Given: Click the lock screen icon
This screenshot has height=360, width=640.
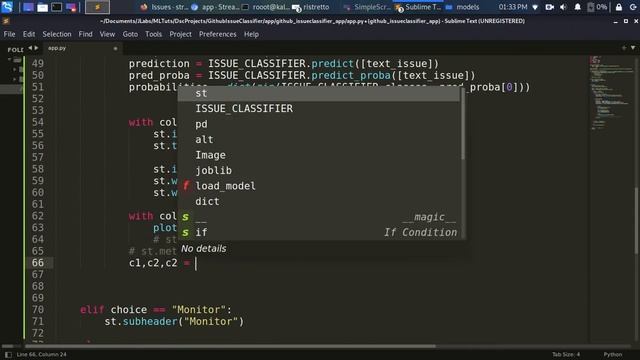Looking at the screenshot, I should click(619, 7).
